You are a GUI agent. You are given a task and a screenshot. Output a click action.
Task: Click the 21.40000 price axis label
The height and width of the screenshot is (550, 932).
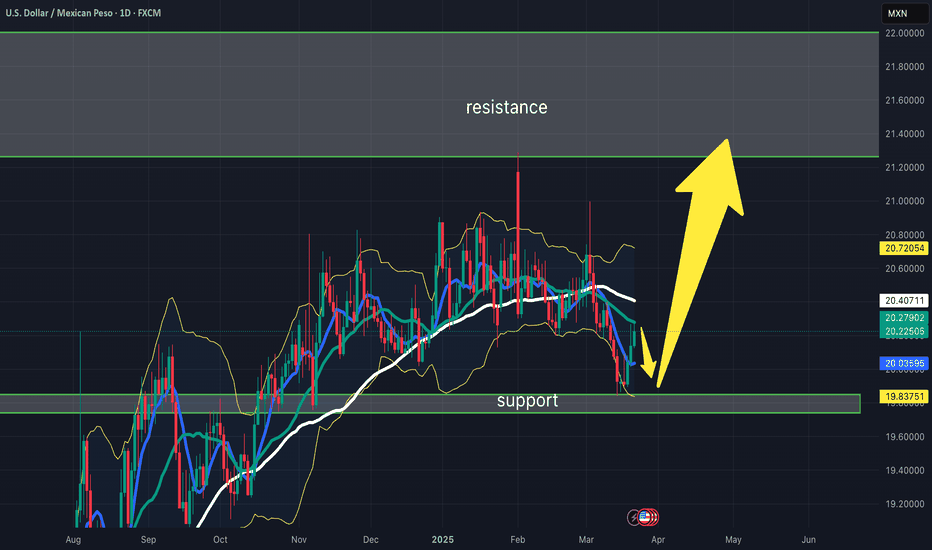pyautogui.click(x=904, y=134)
